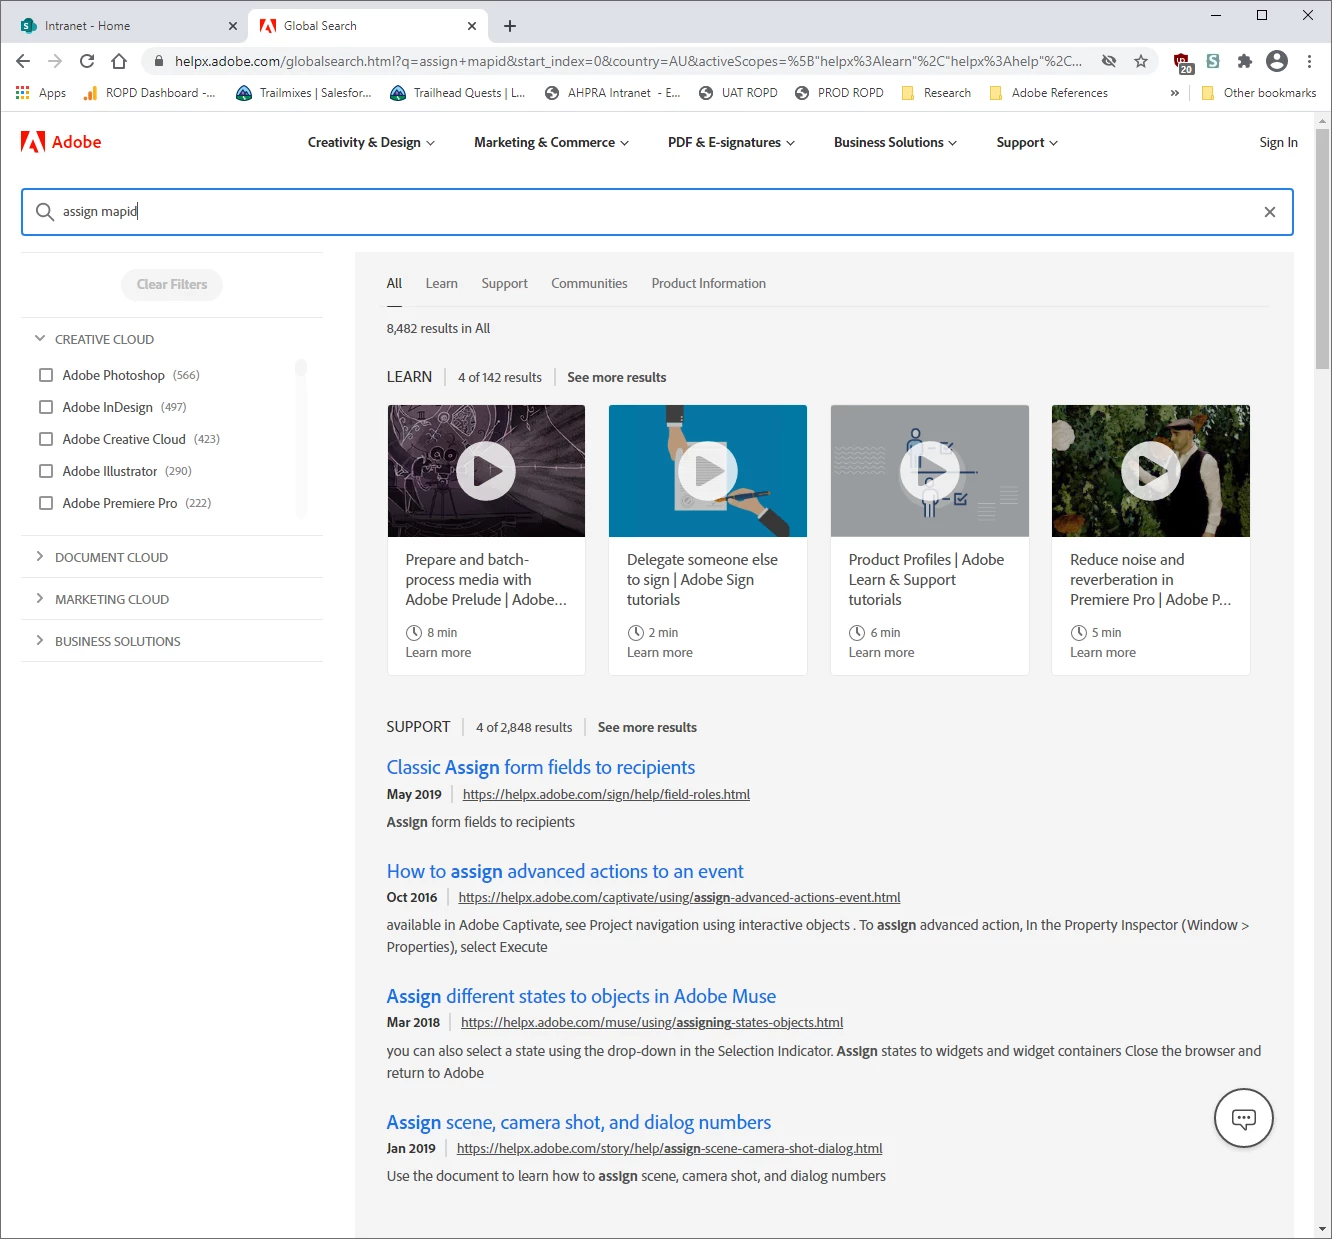Close the Intranet - Home tab
The image size is (1332, 1239).
click(233, 26)
